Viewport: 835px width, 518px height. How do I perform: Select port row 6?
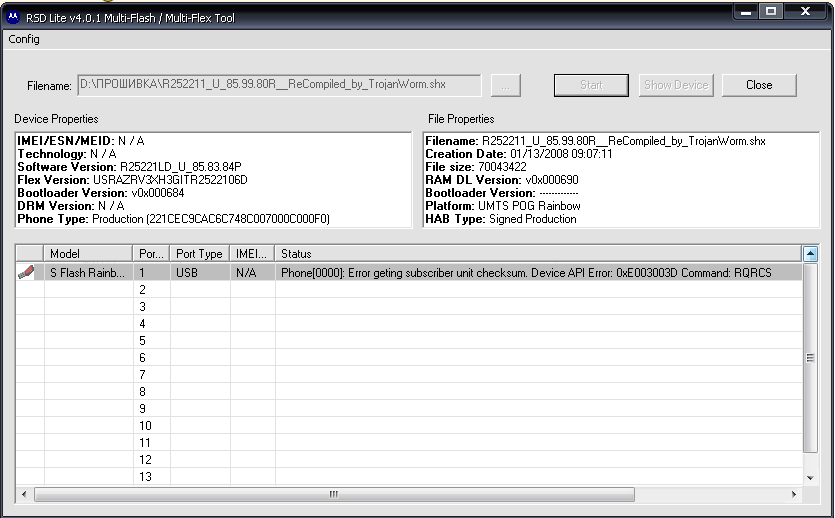(x=408, y=358)
